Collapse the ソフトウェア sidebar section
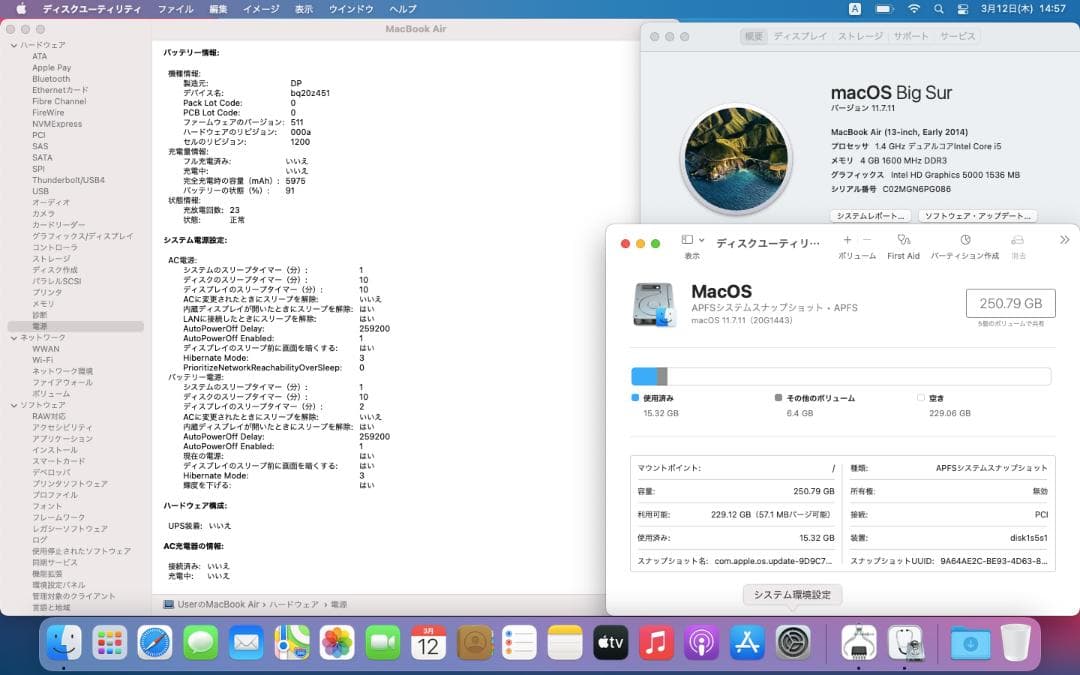Screen dimensions: 1080x675 [14, 405]
